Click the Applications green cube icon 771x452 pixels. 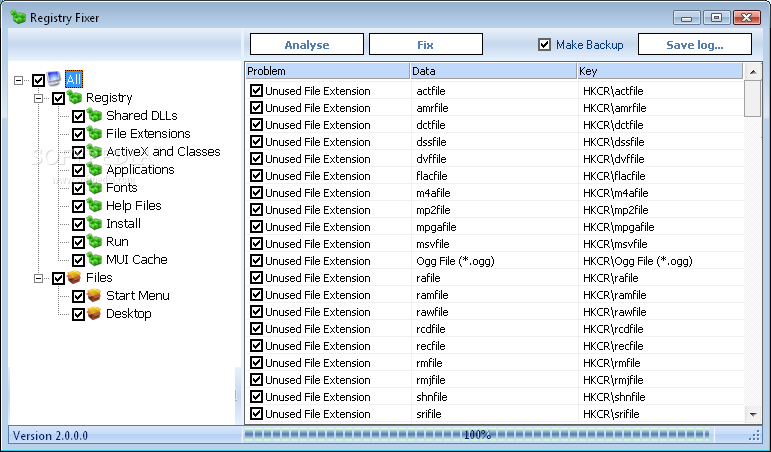[94, 169]
